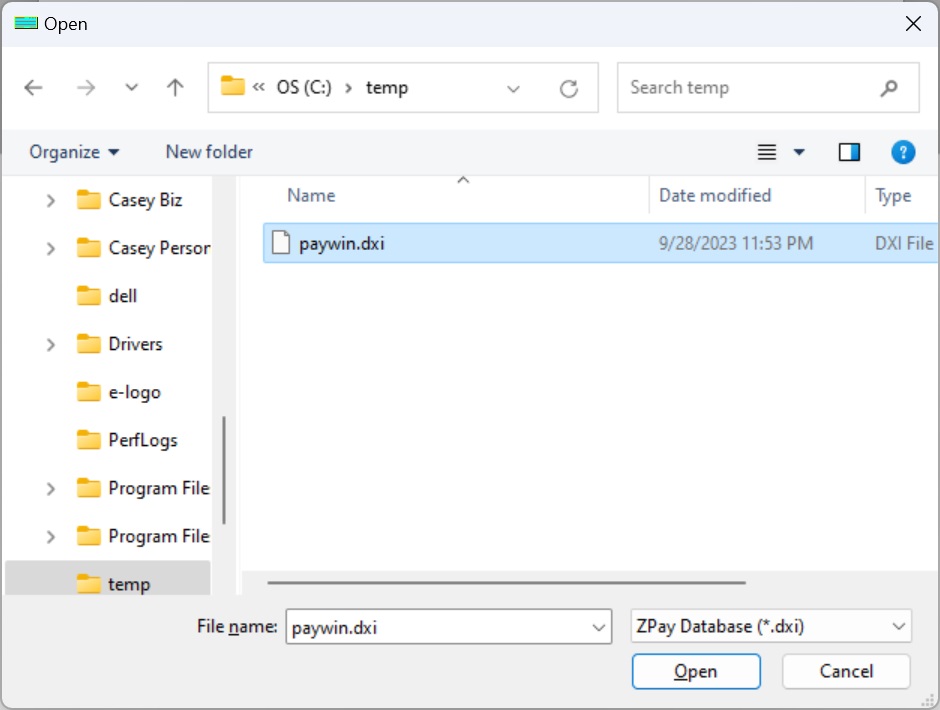Viewport: 940px width, 710px height.
Task: Expand the Casey Personal sidebar entry
Action: coord(50,247)
